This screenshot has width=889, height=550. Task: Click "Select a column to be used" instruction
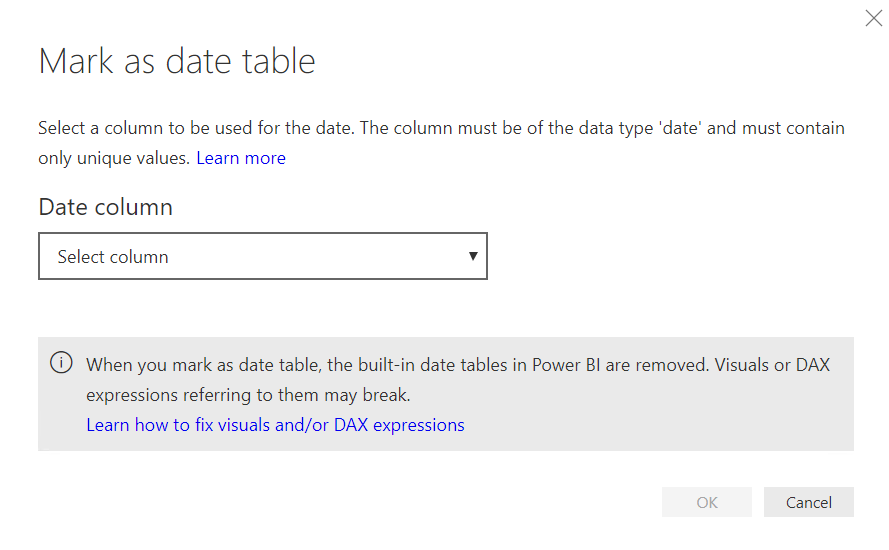tap(140, 128)
